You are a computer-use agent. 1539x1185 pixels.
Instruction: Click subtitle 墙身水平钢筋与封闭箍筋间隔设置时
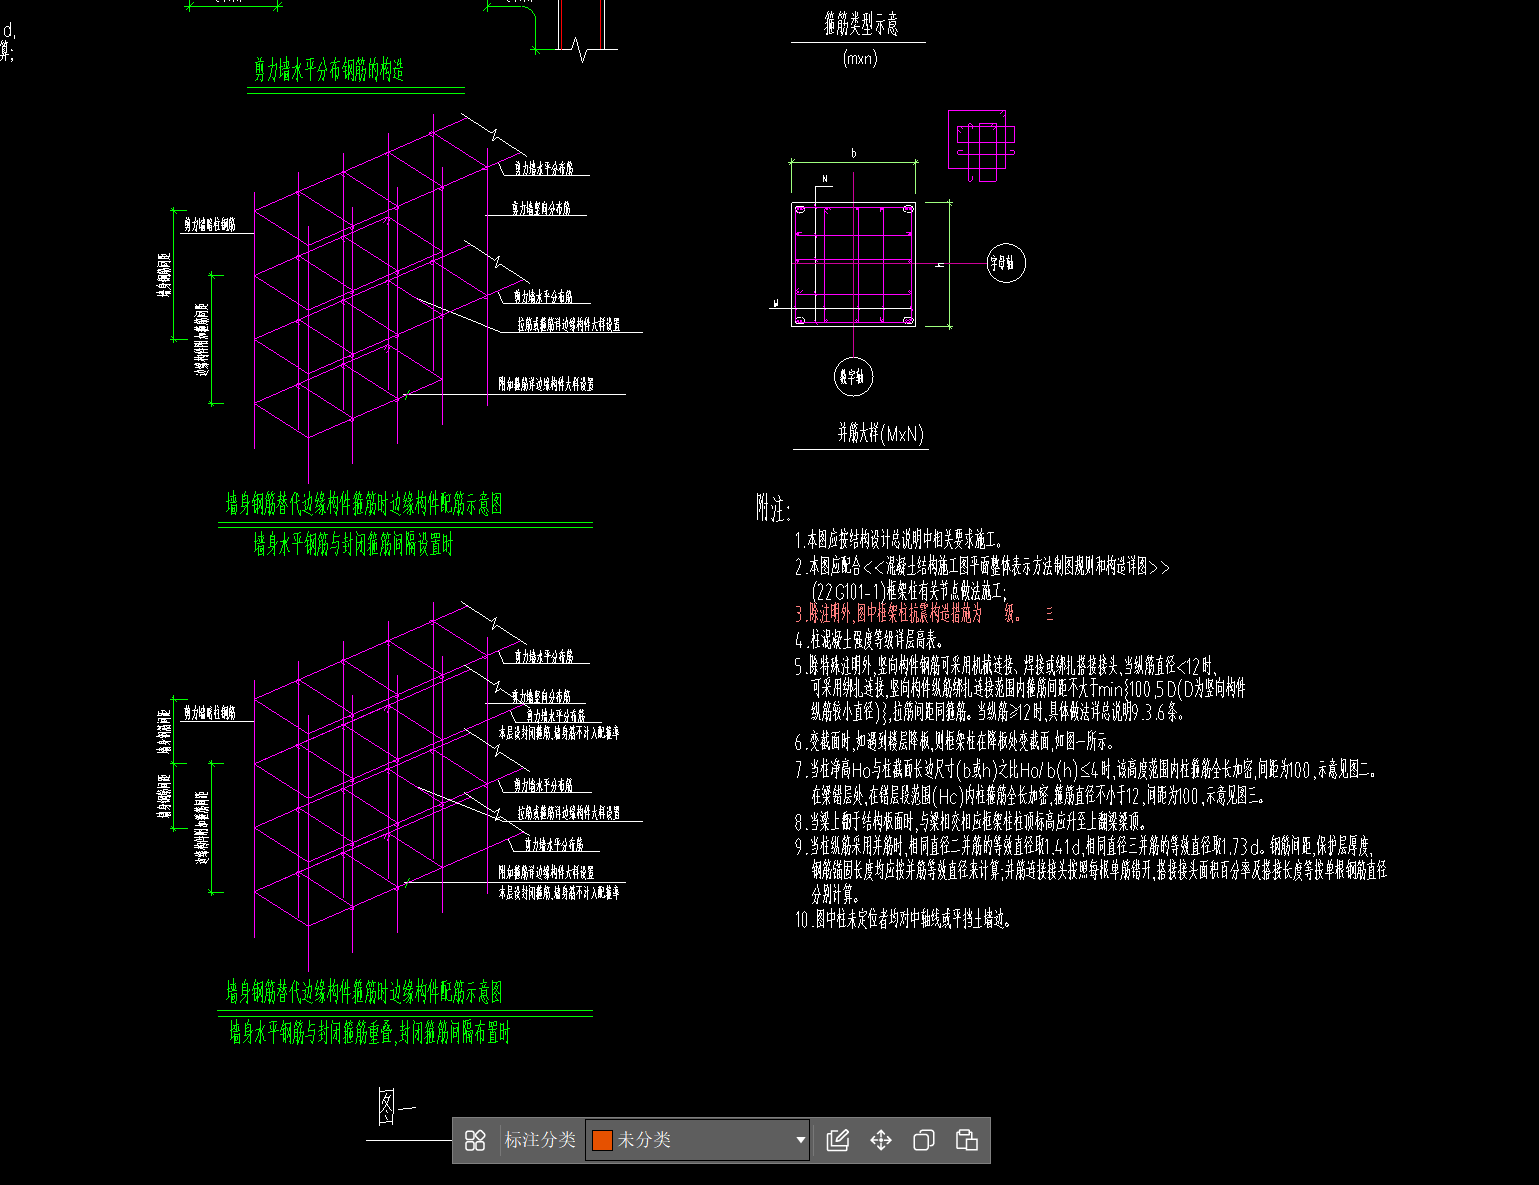click(x=354, y=545)
